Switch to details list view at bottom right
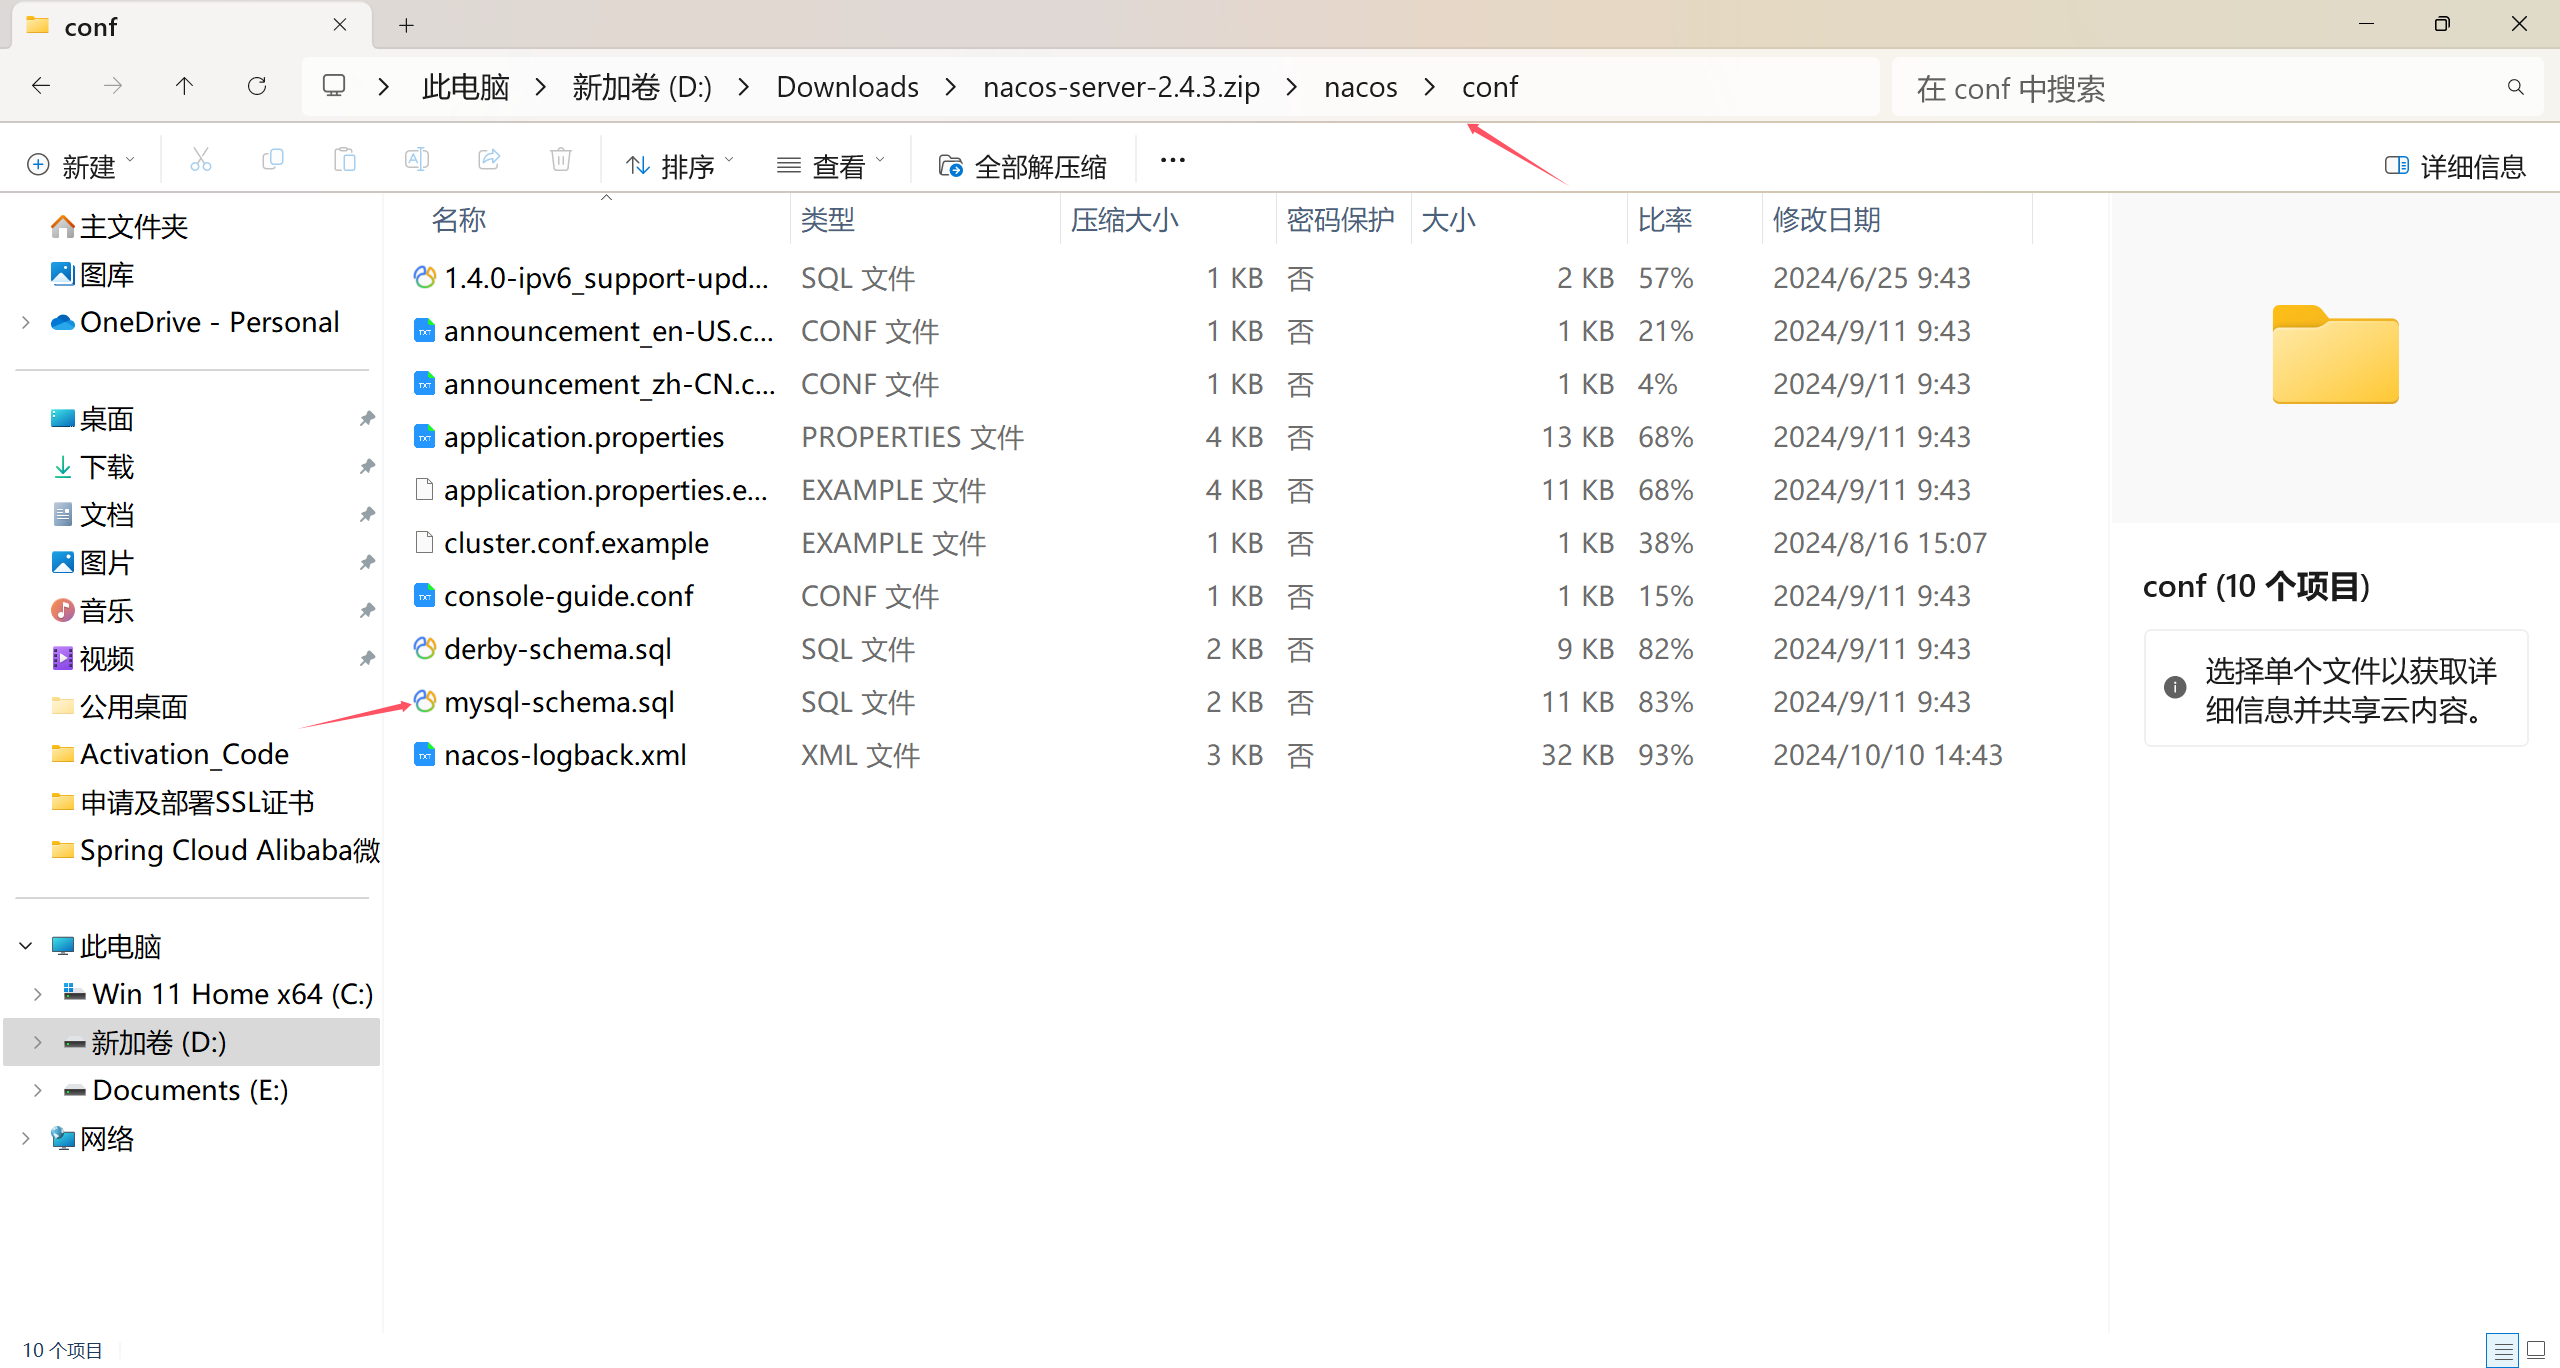This screenshot has width=2560, height=1368. tap(2503, 1350)
